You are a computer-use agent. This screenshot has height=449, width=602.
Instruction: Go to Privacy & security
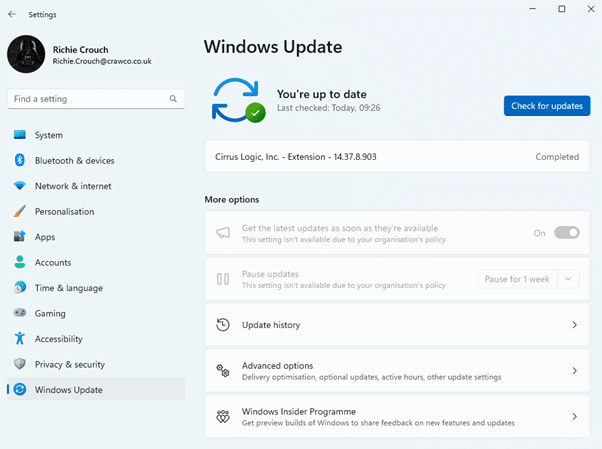pos(96,364)
